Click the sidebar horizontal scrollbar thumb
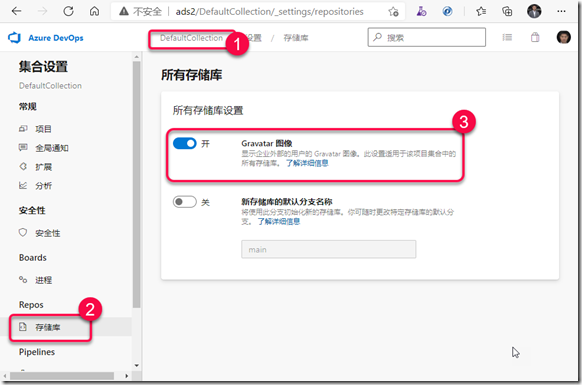 click(62, 376)
